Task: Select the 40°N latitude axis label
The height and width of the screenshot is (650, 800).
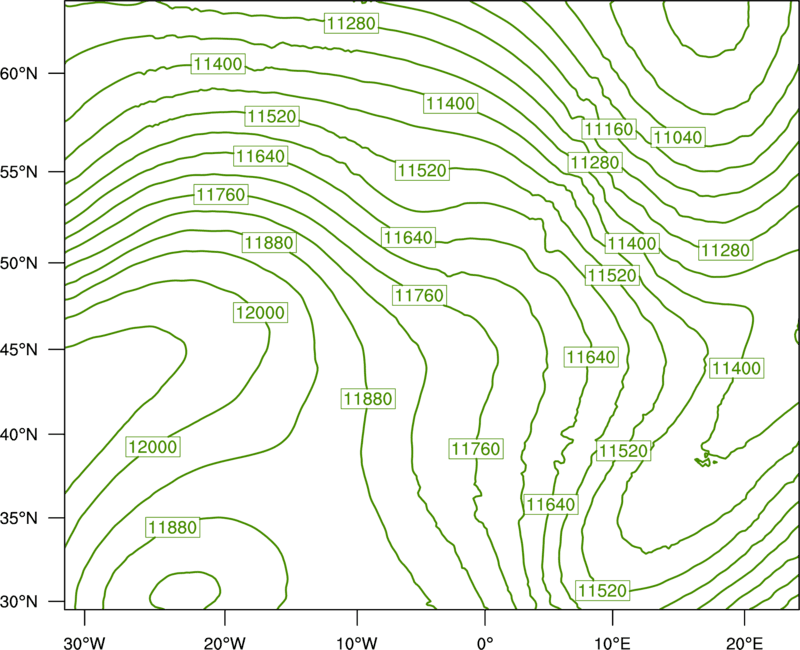Action: click(x=19, y=435)
